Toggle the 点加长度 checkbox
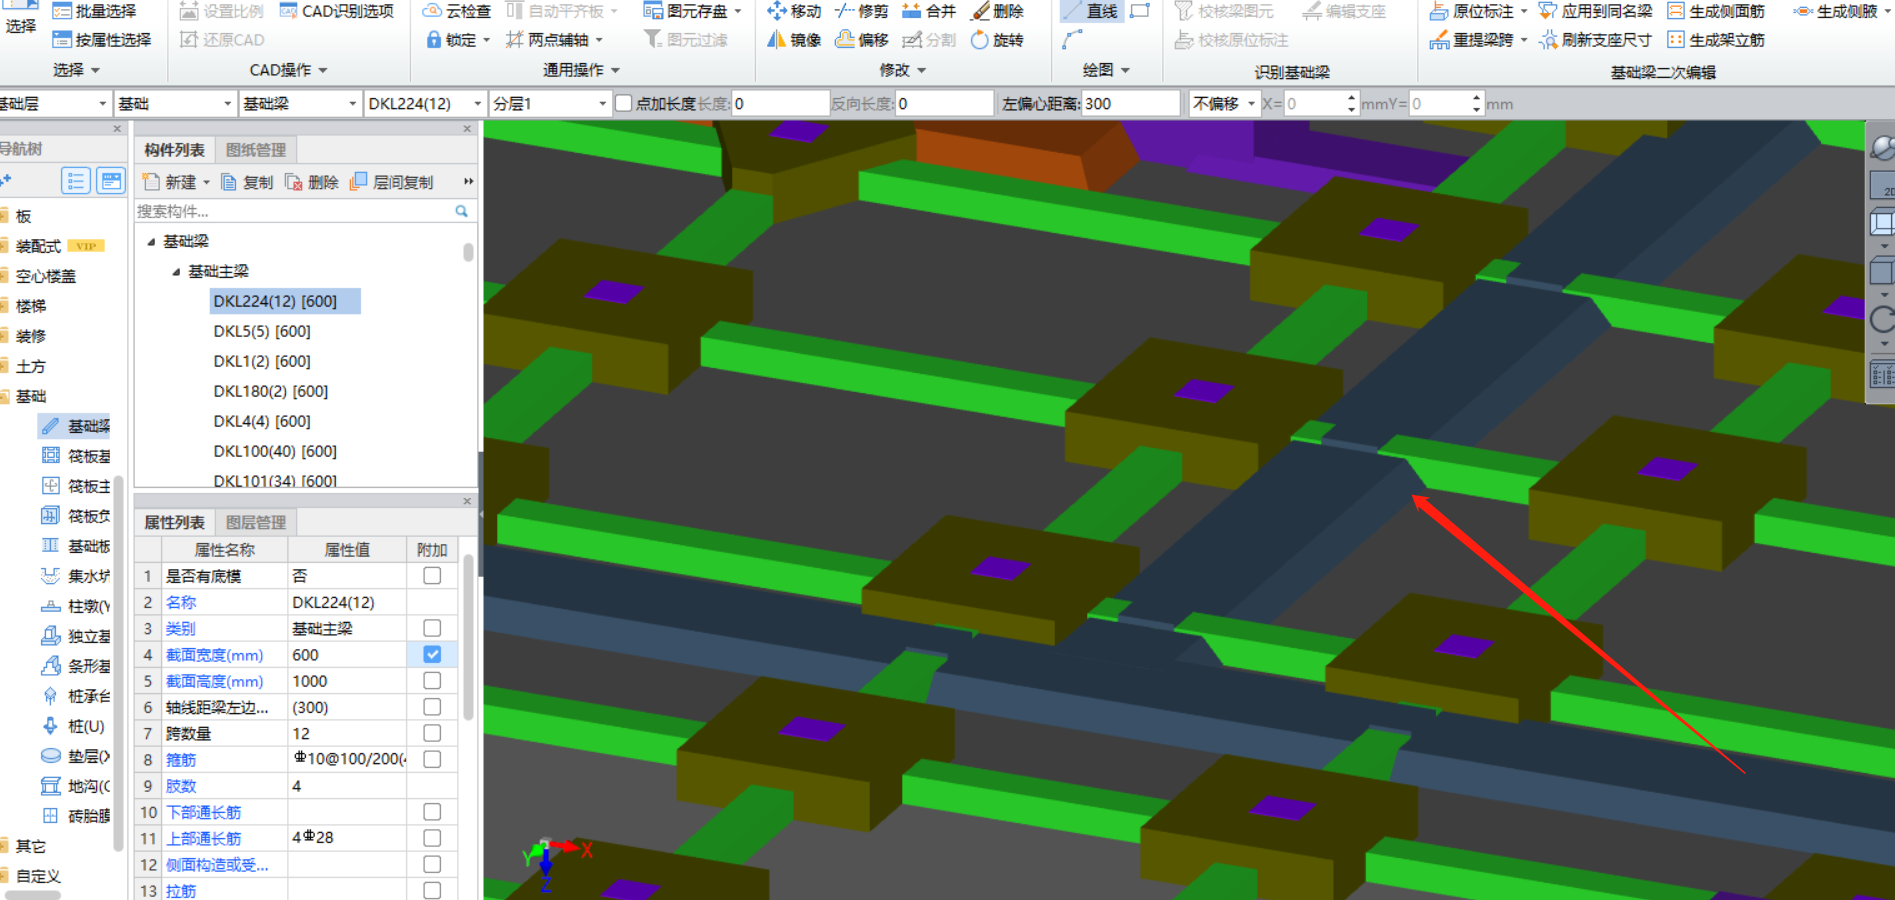Screen dimensions: 1895x900 (624, 103)
